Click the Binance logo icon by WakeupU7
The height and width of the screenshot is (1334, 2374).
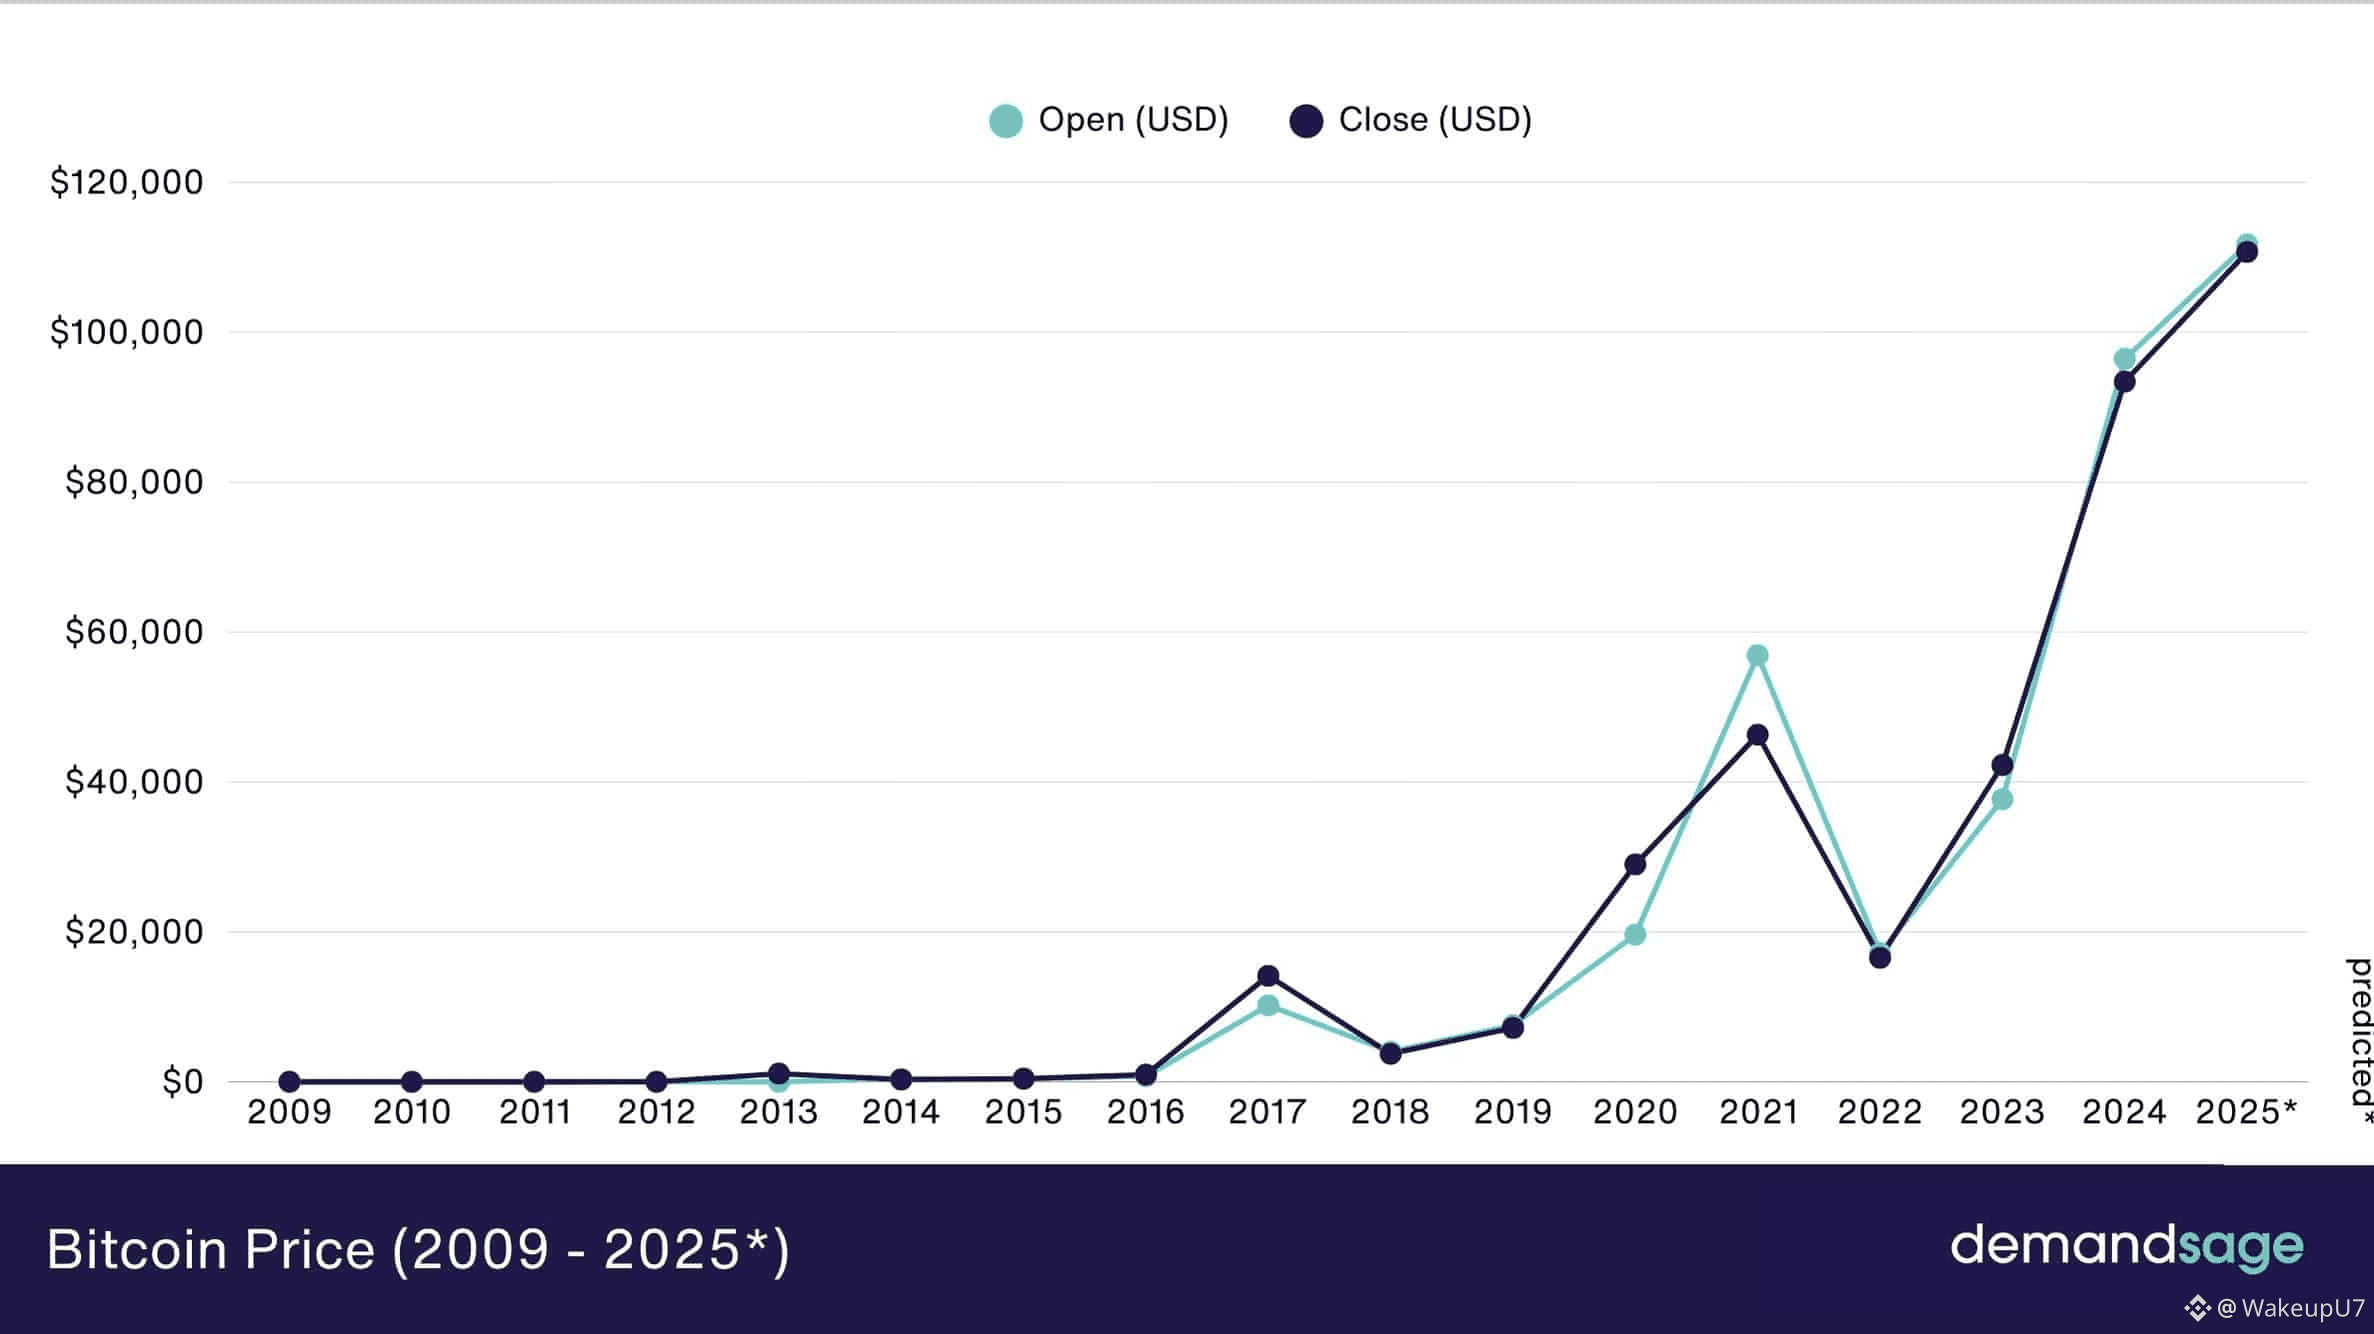2196,1307
